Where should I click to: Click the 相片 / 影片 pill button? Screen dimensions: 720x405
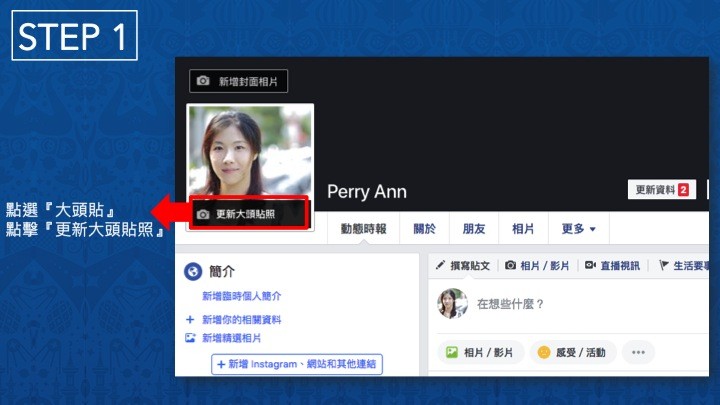coord(480,352)
